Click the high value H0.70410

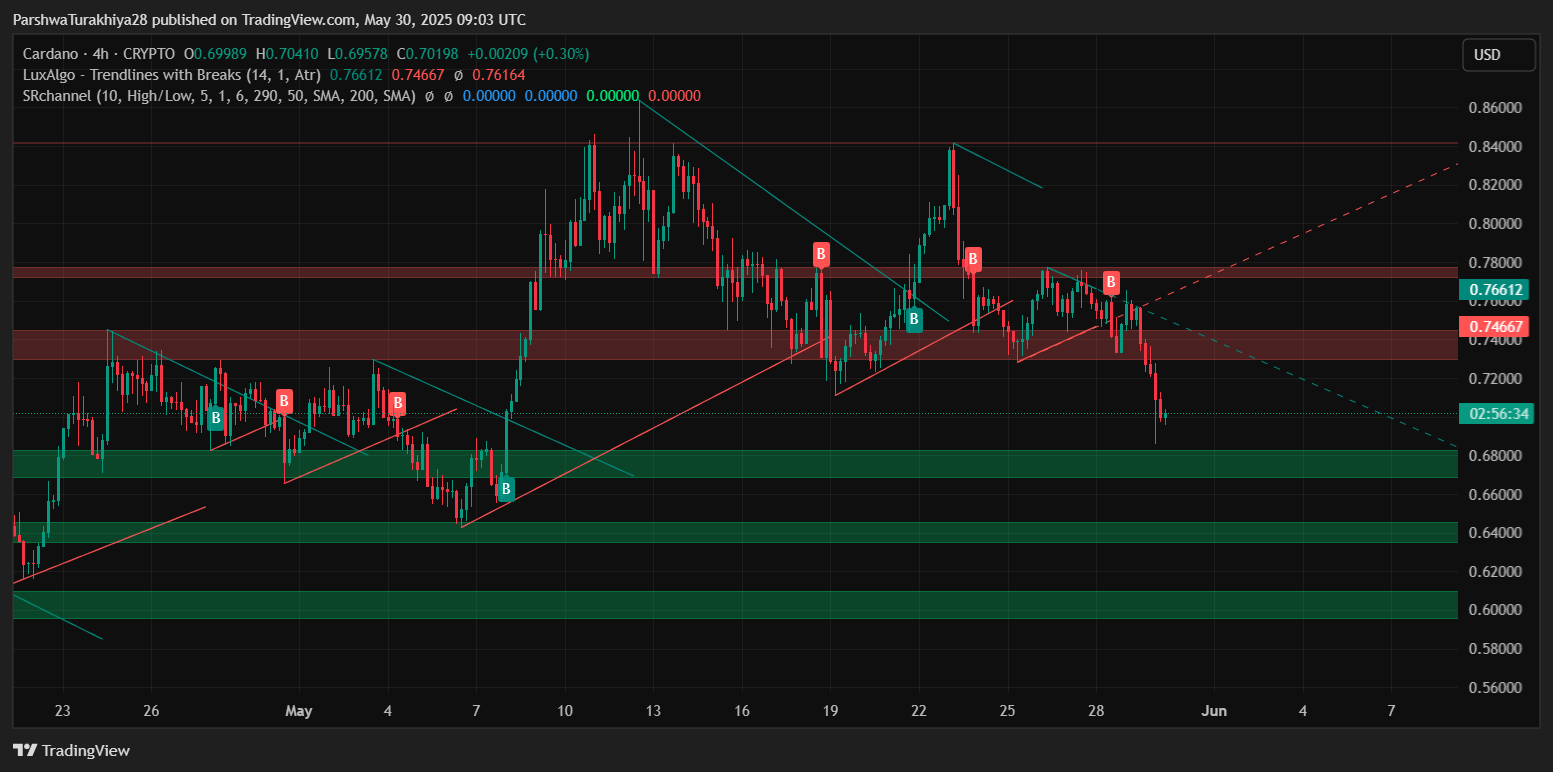point(287,54)
